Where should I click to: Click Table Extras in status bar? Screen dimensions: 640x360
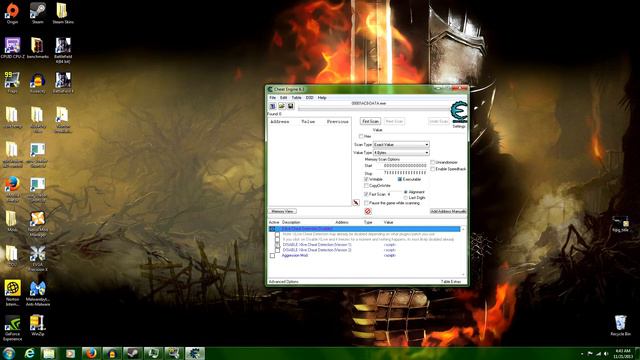[451, 282]
